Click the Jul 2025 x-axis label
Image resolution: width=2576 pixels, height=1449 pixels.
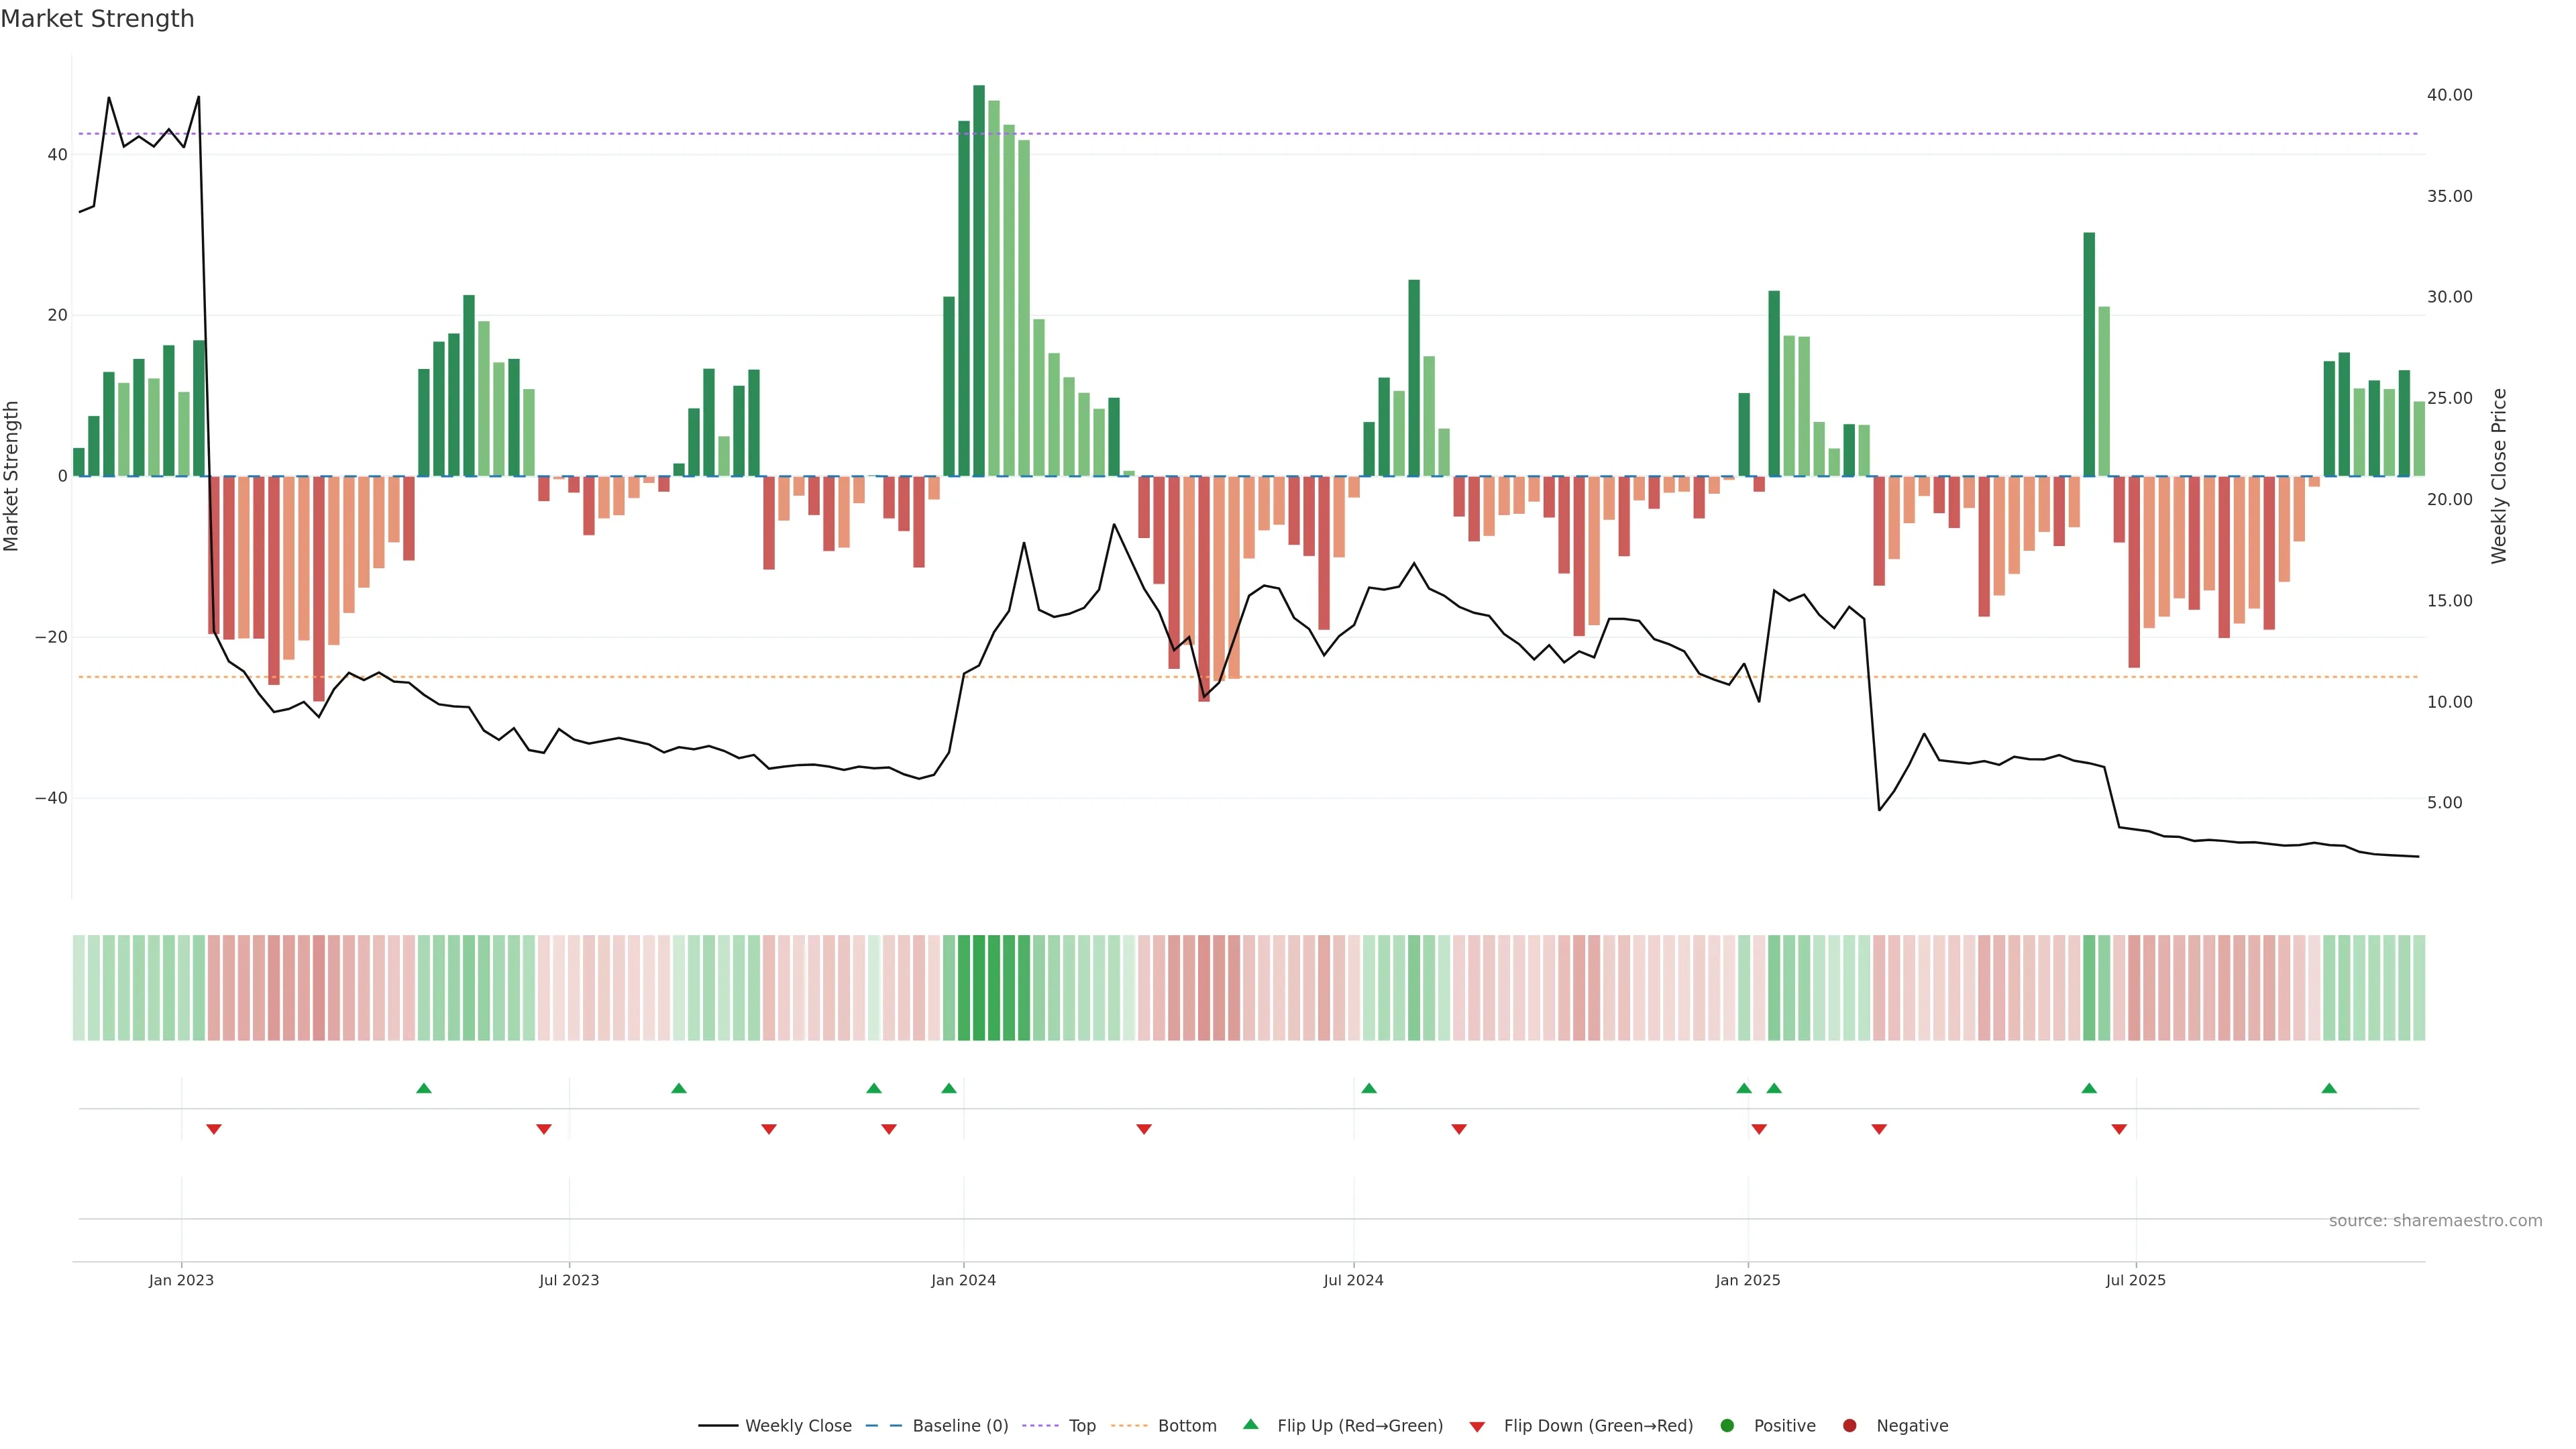tap(2135, 1280)
